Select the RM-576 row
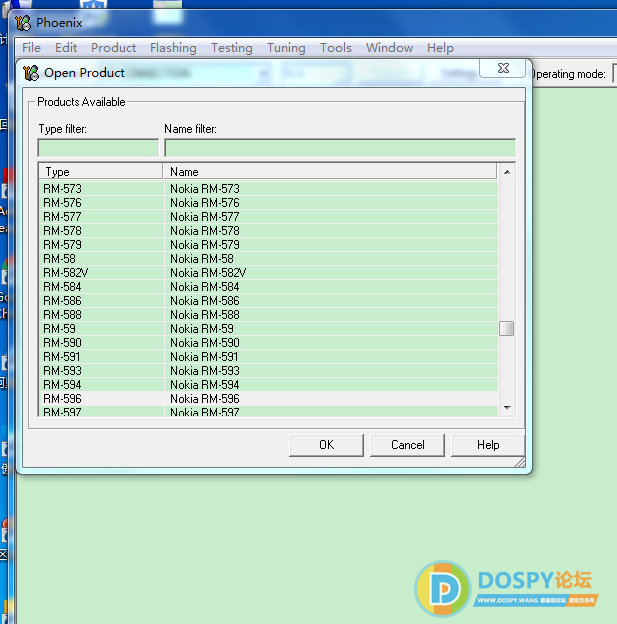Screen dimensions: 617x624 [x=268, y=203]
